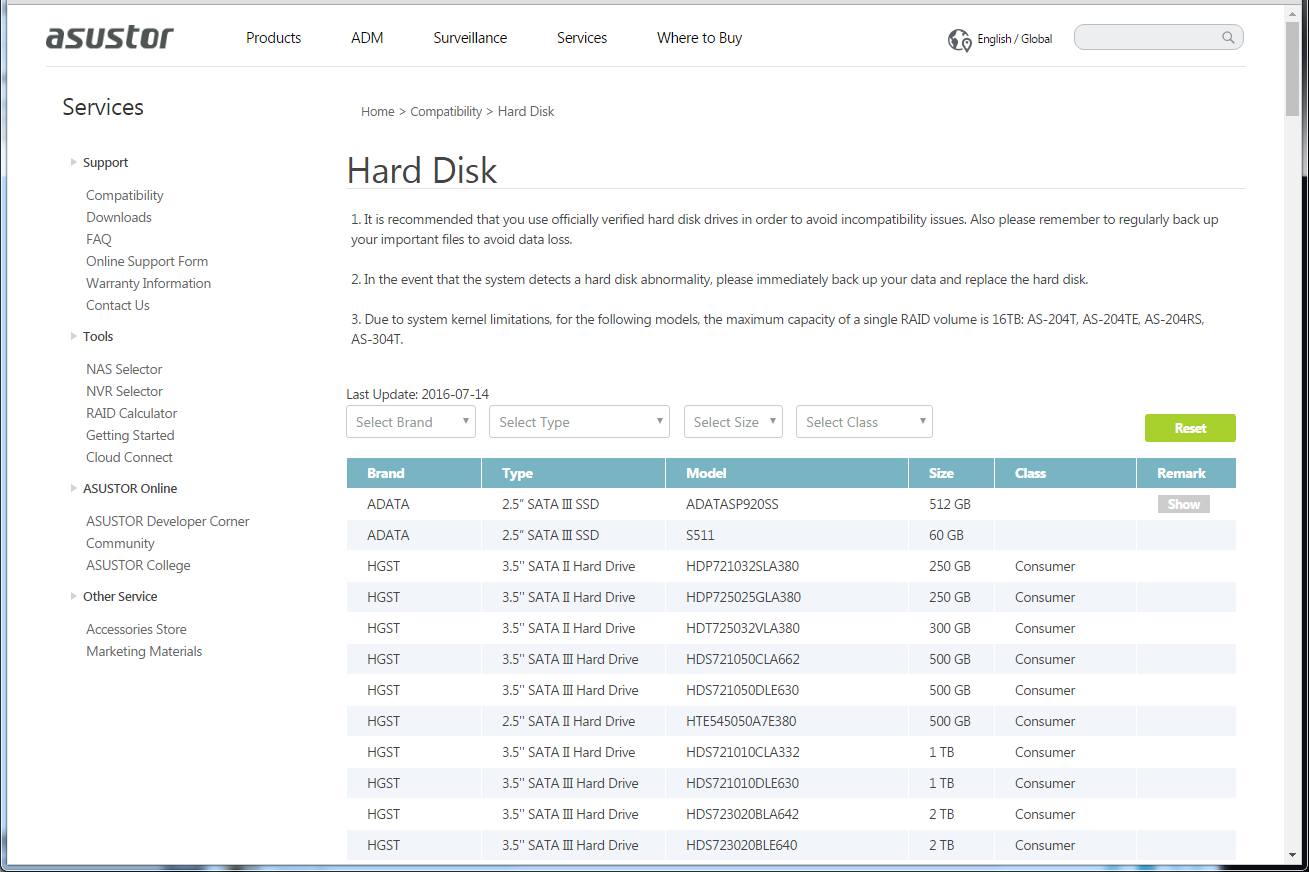Go to Compatibility breadcrumb
Image resolution: width=1309 pixels, height=872 pixels.
tap(446, 112)
